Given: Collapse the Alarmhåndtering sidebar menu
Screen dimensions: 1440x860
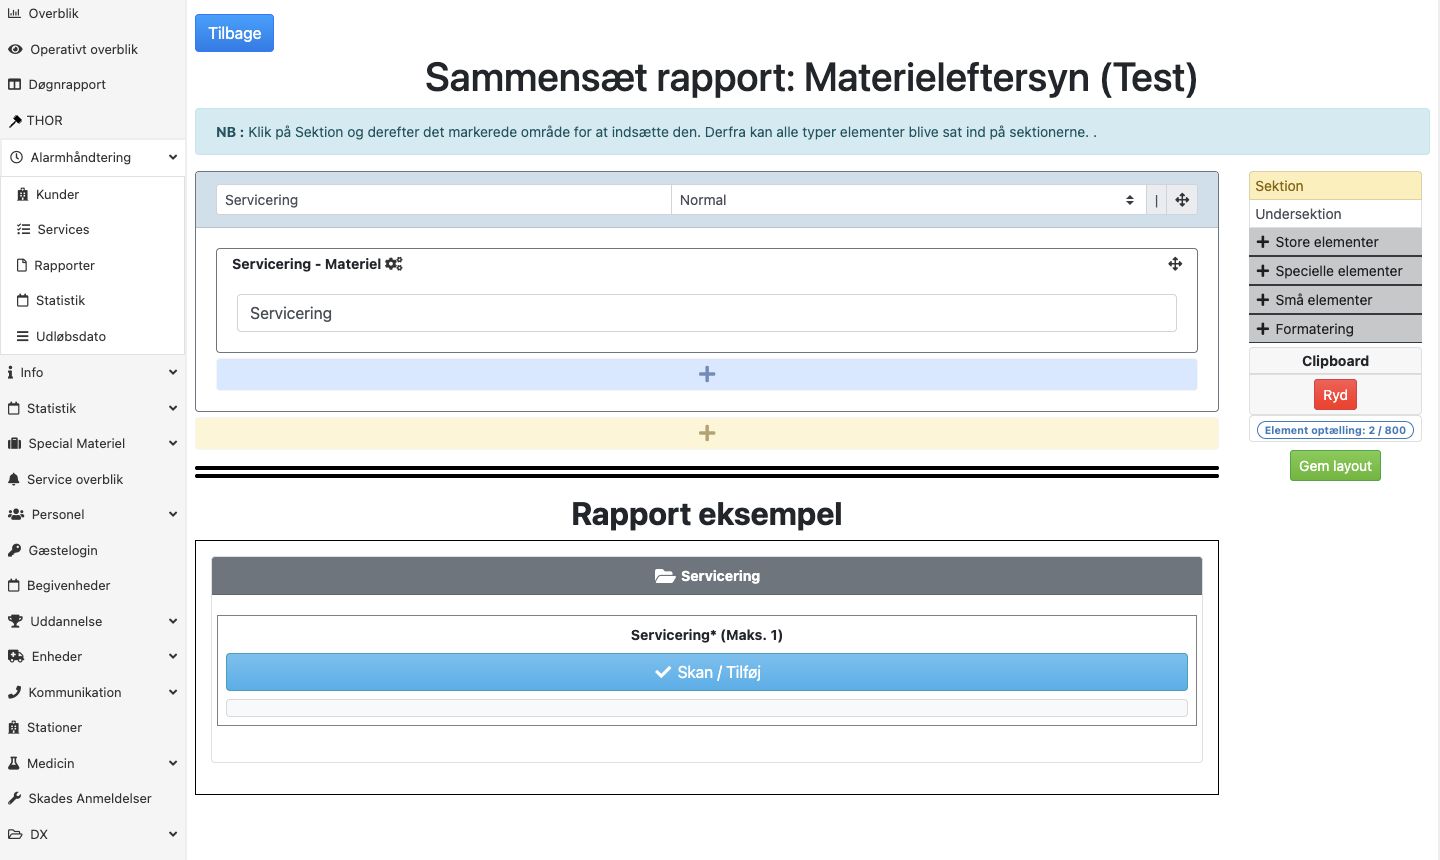Looking at the screenshot, I should [x=92, y=158].
